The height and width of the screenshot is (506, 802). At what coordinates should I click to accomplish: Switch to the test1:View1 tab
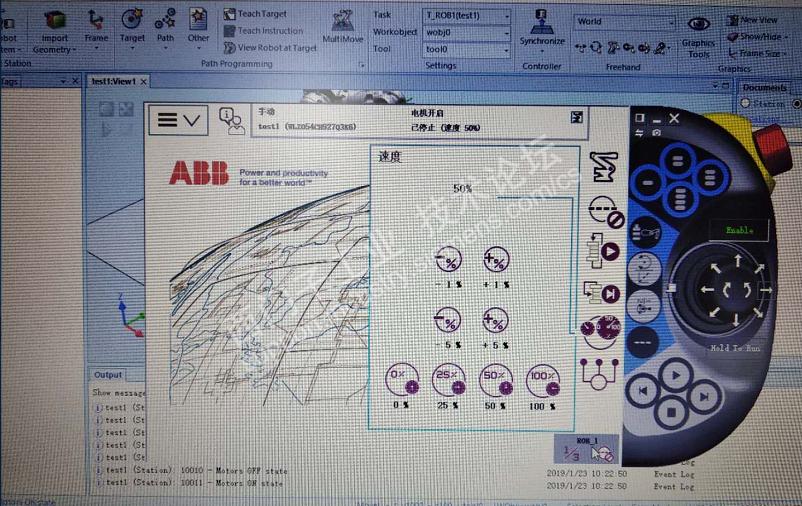click(x=114, y=81)
